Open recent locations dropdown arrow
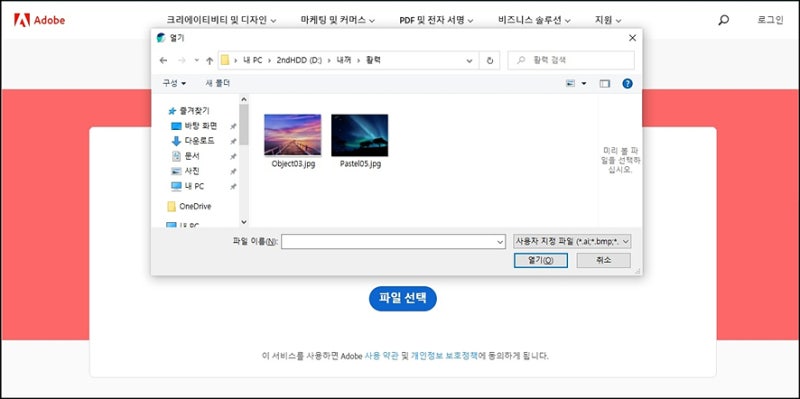 click(x=196, y=60)
